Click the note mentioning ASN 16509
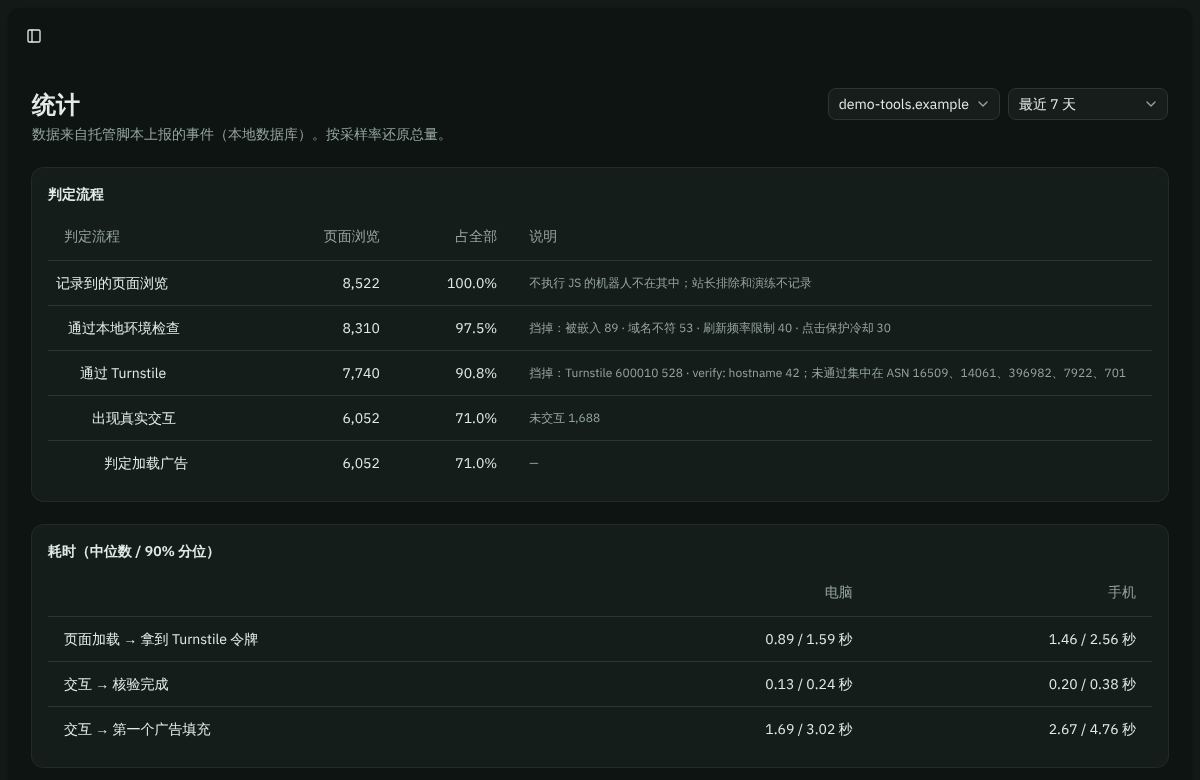1200x780 pixels. click(x=827, y=373)
